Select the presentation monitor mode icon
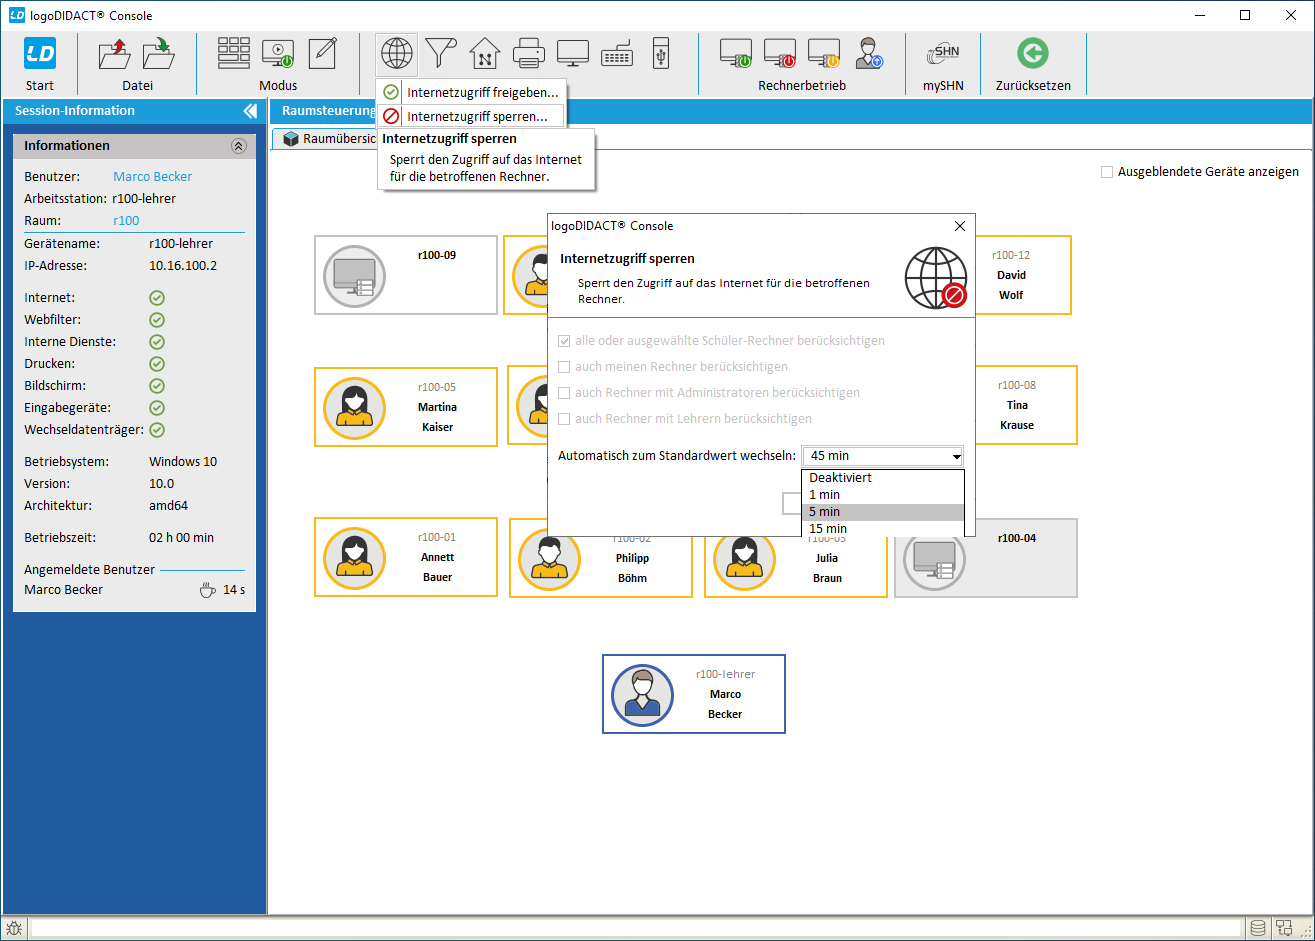 tap(278, 52)
